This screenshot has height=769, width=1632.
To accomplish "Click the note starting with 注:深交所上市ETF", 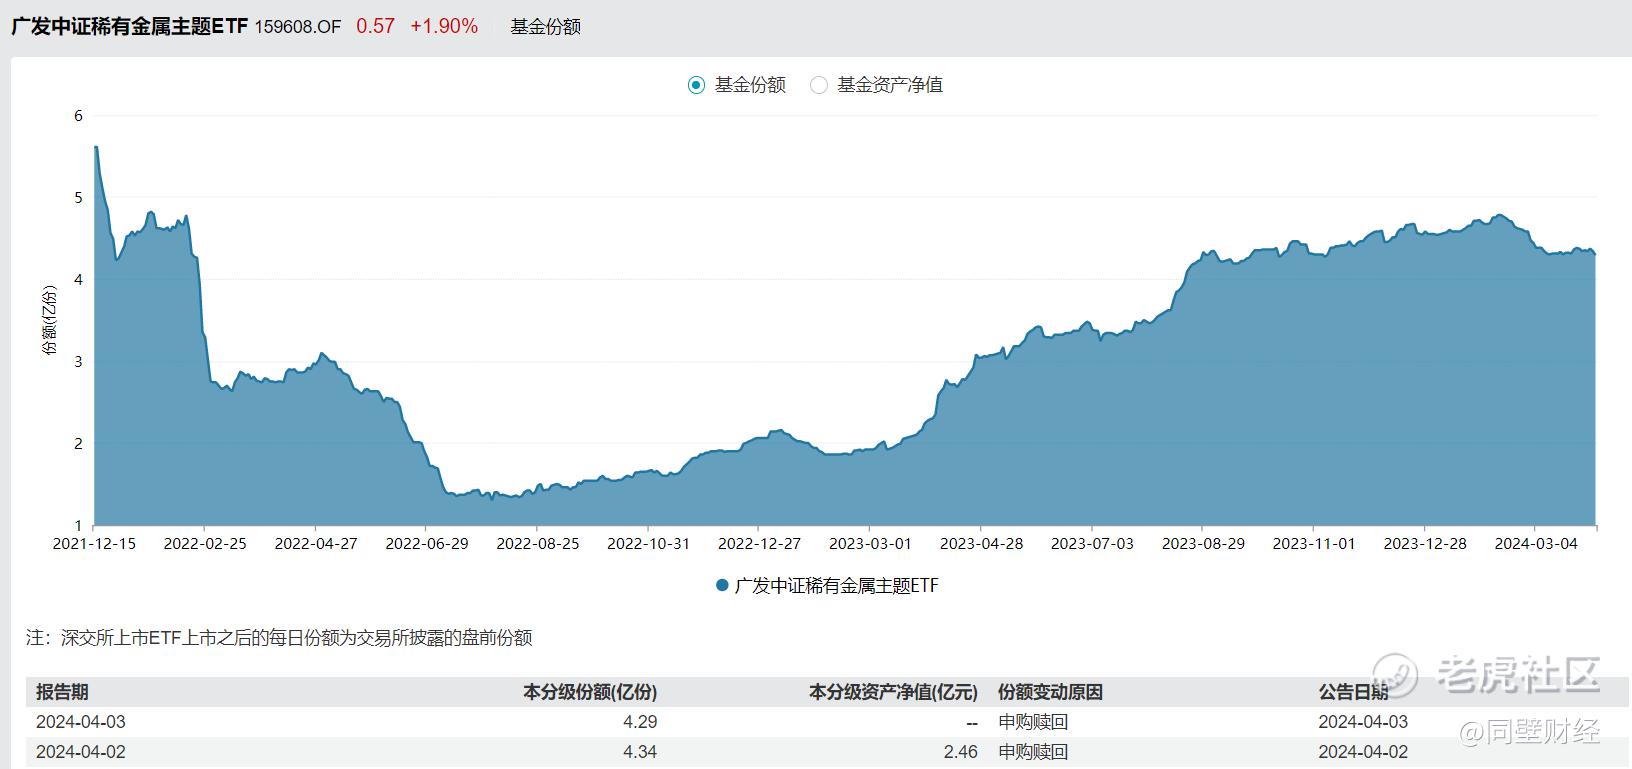I will click(x=279, y=638).
